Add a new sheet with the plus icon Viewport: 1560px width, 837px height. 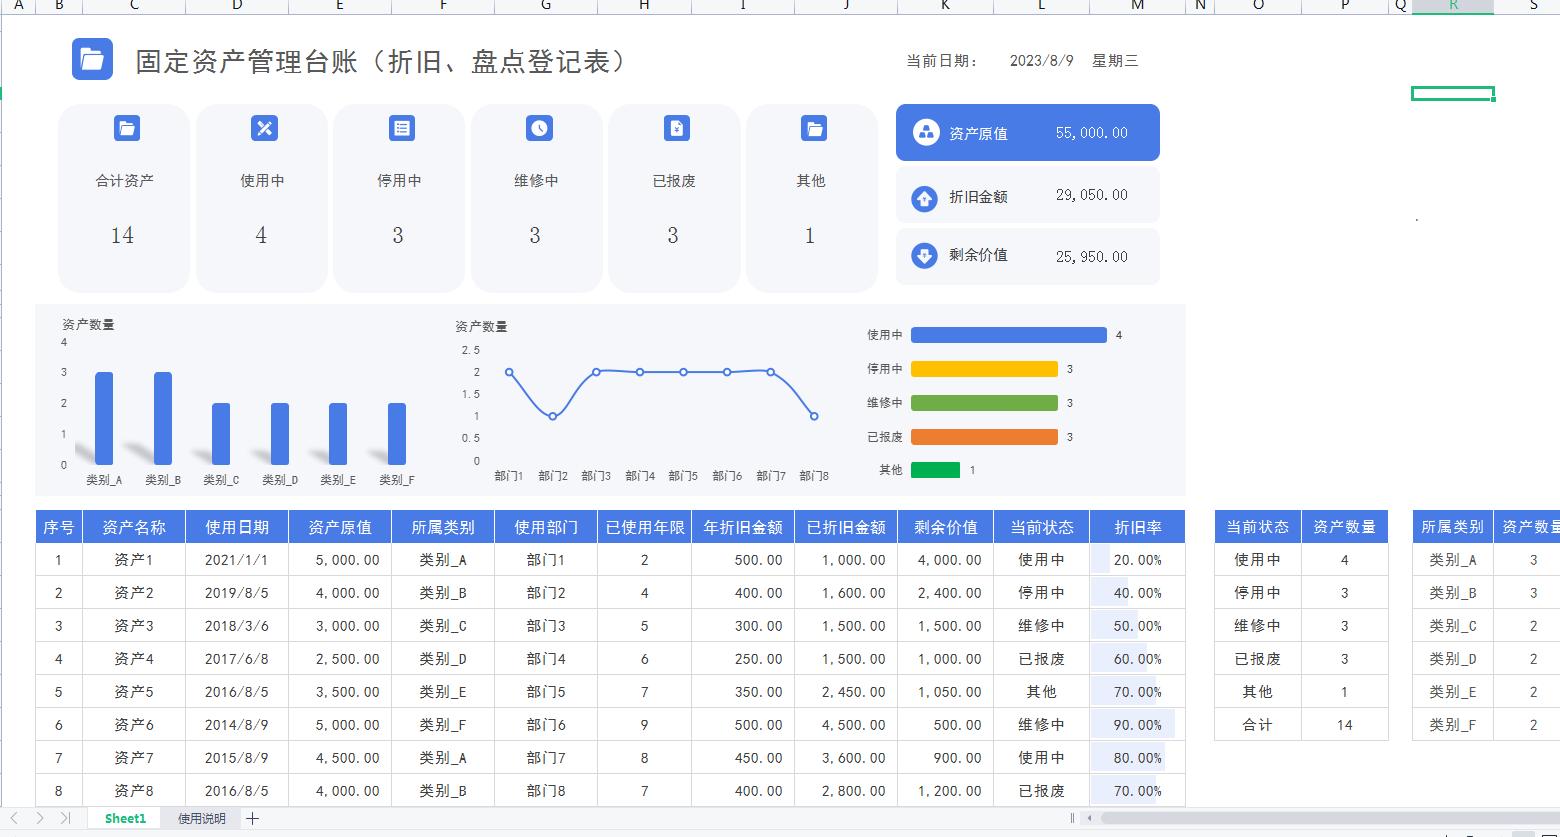click(253, 818)
